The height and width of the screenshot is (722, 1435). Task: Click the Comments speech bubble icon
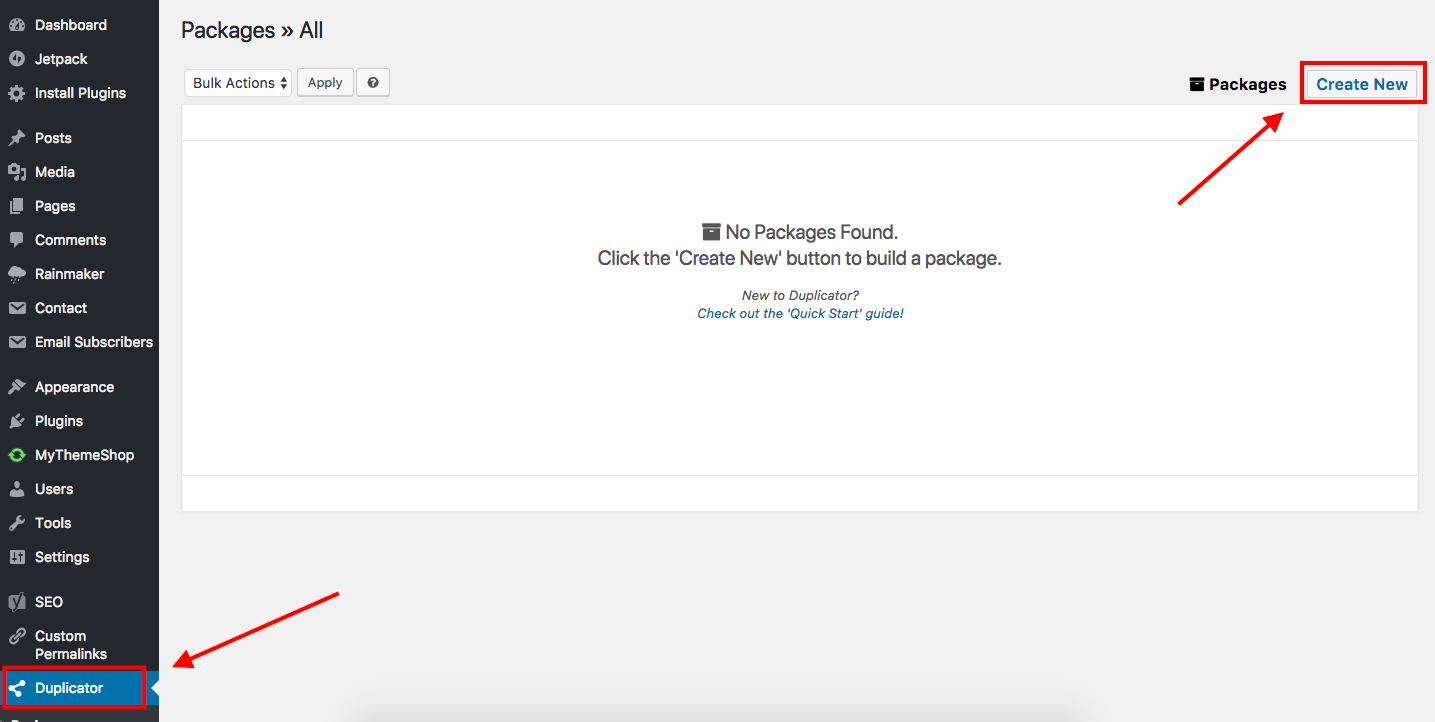17,240
